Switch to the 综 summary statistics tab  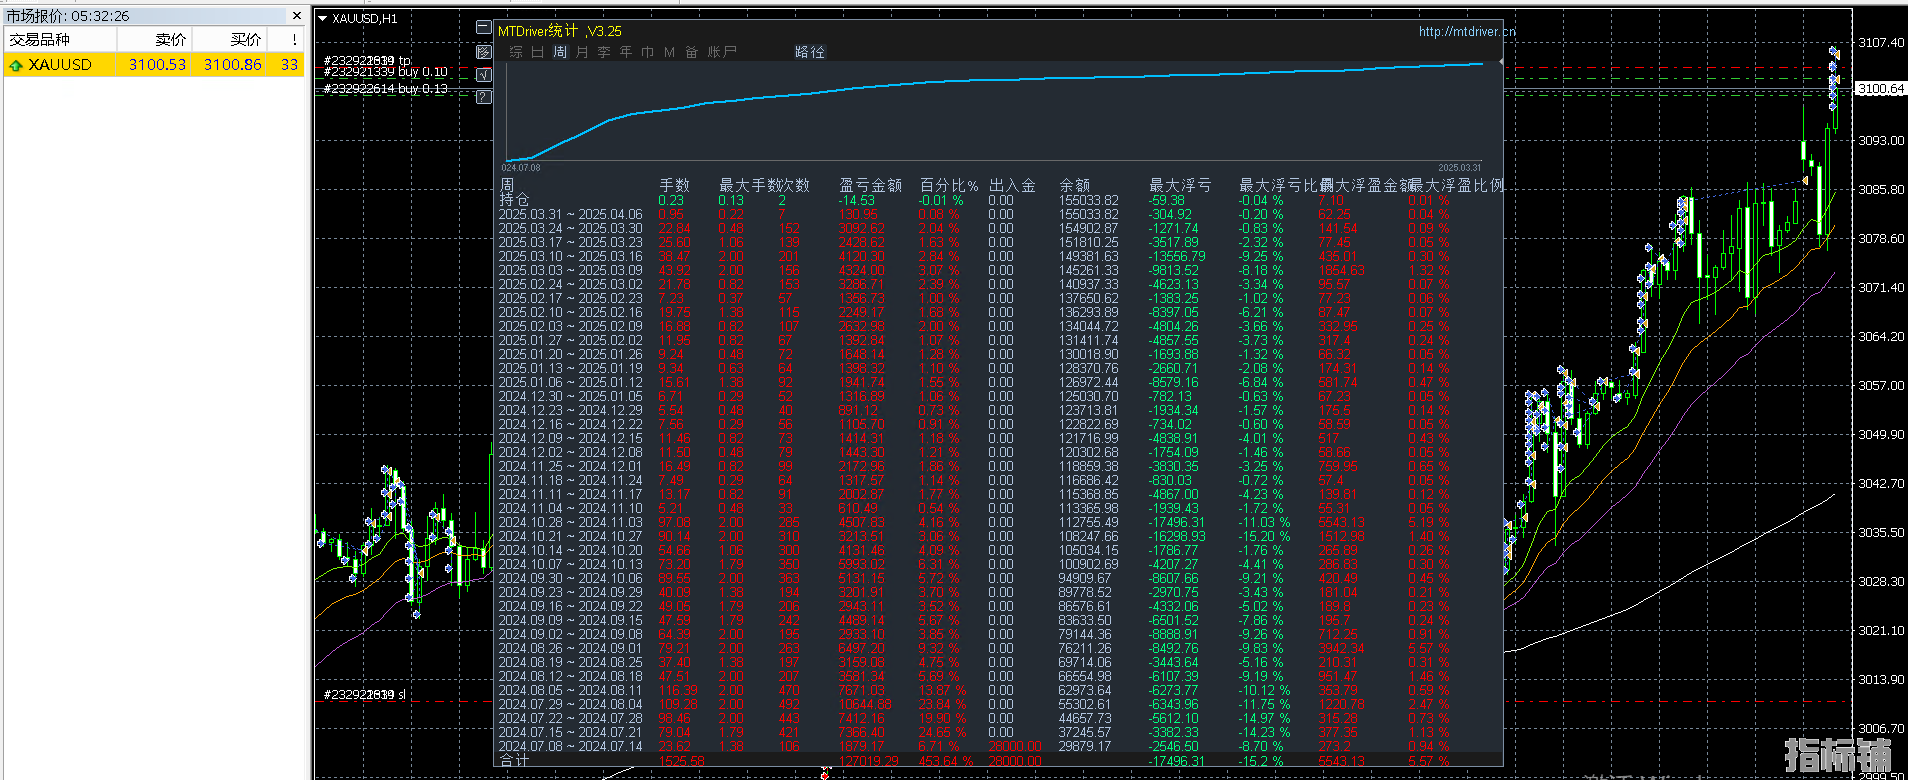coord(516,52)
